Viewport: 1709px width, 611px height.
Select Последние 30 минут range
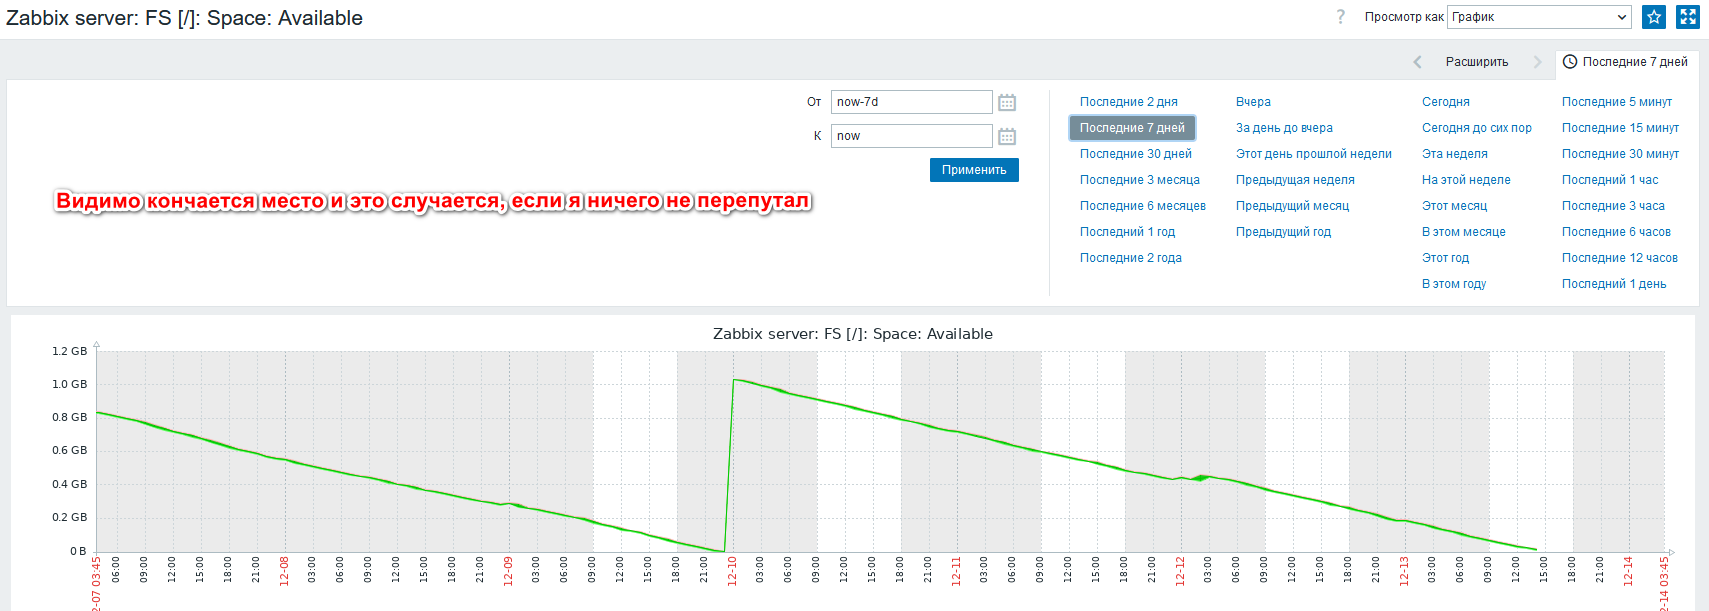[x=1620, y=154]
